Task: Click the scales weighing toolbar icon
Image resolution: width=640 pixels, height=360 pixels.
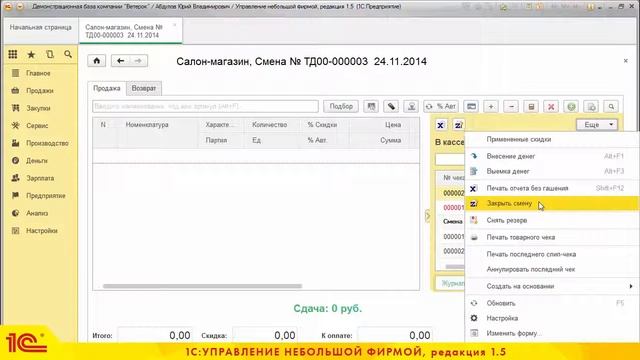Action: [x=411, y=107]
